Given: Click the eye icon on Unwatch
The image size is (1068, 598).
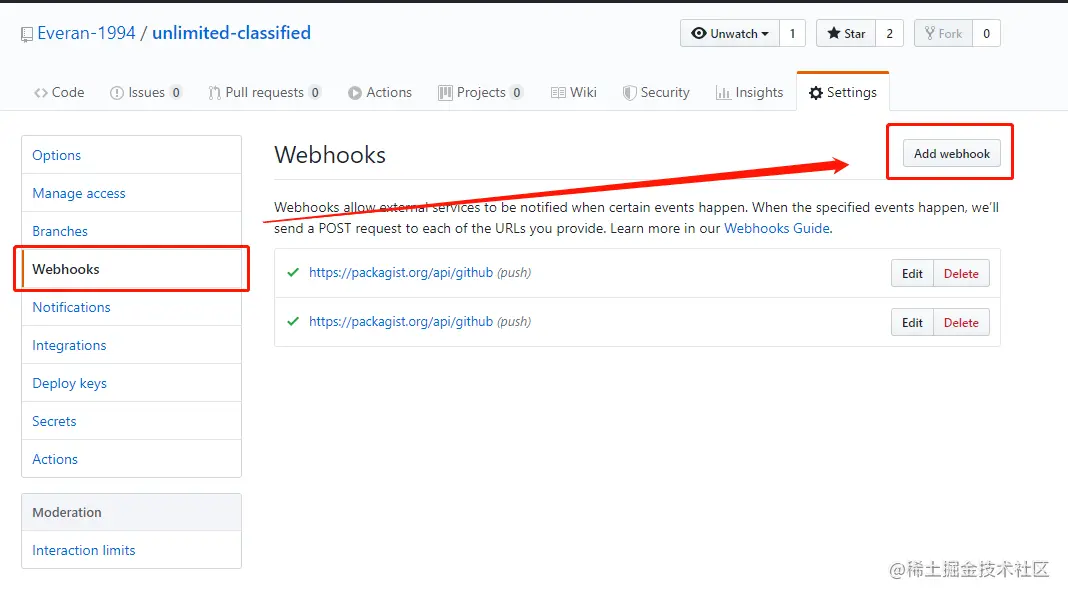Looking at the screenshot, I should [698, 33].
